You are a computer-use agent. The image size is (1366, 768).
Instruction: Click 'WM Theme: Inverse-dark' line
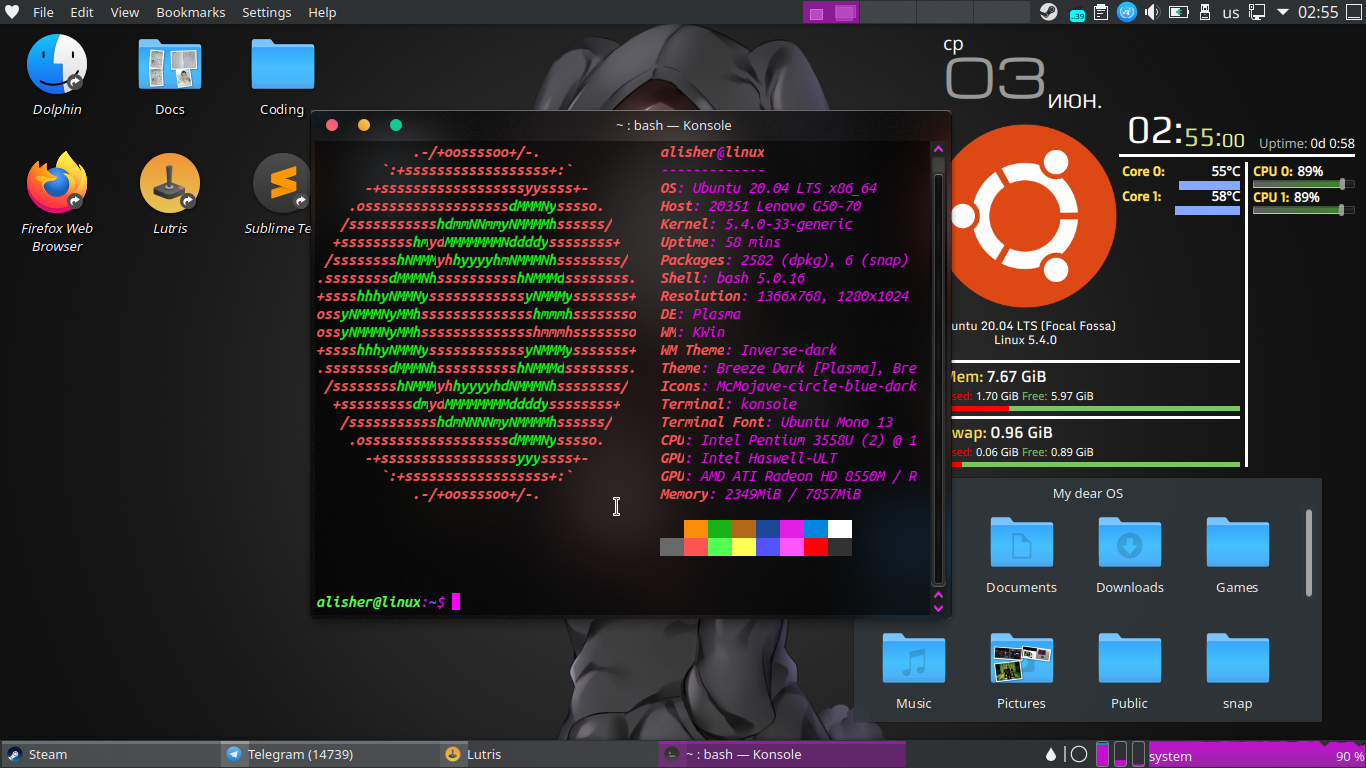click(749, 350)
